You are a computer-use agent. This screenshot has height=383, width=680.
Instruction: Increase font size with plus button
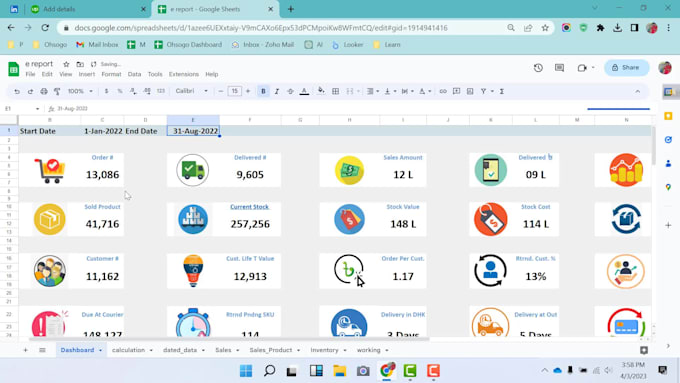pyautogui.click(x=248, y=91)
